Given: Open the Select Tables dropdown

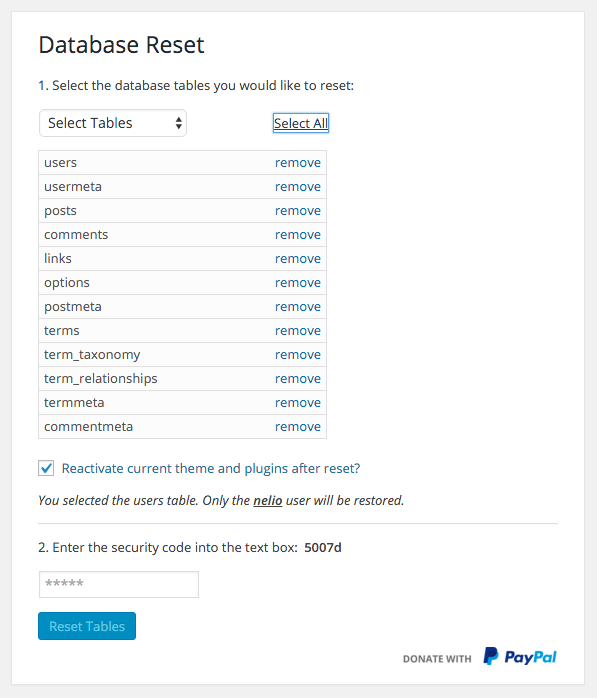Looking at the screenshot, I should point(113,123).
